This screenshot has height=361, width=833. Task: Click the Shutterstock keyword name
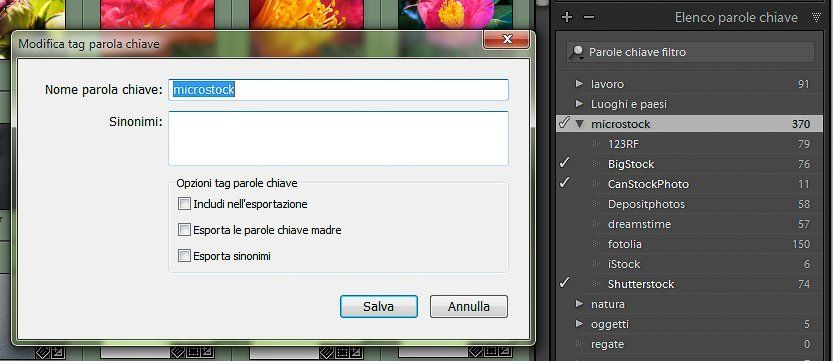641,284
